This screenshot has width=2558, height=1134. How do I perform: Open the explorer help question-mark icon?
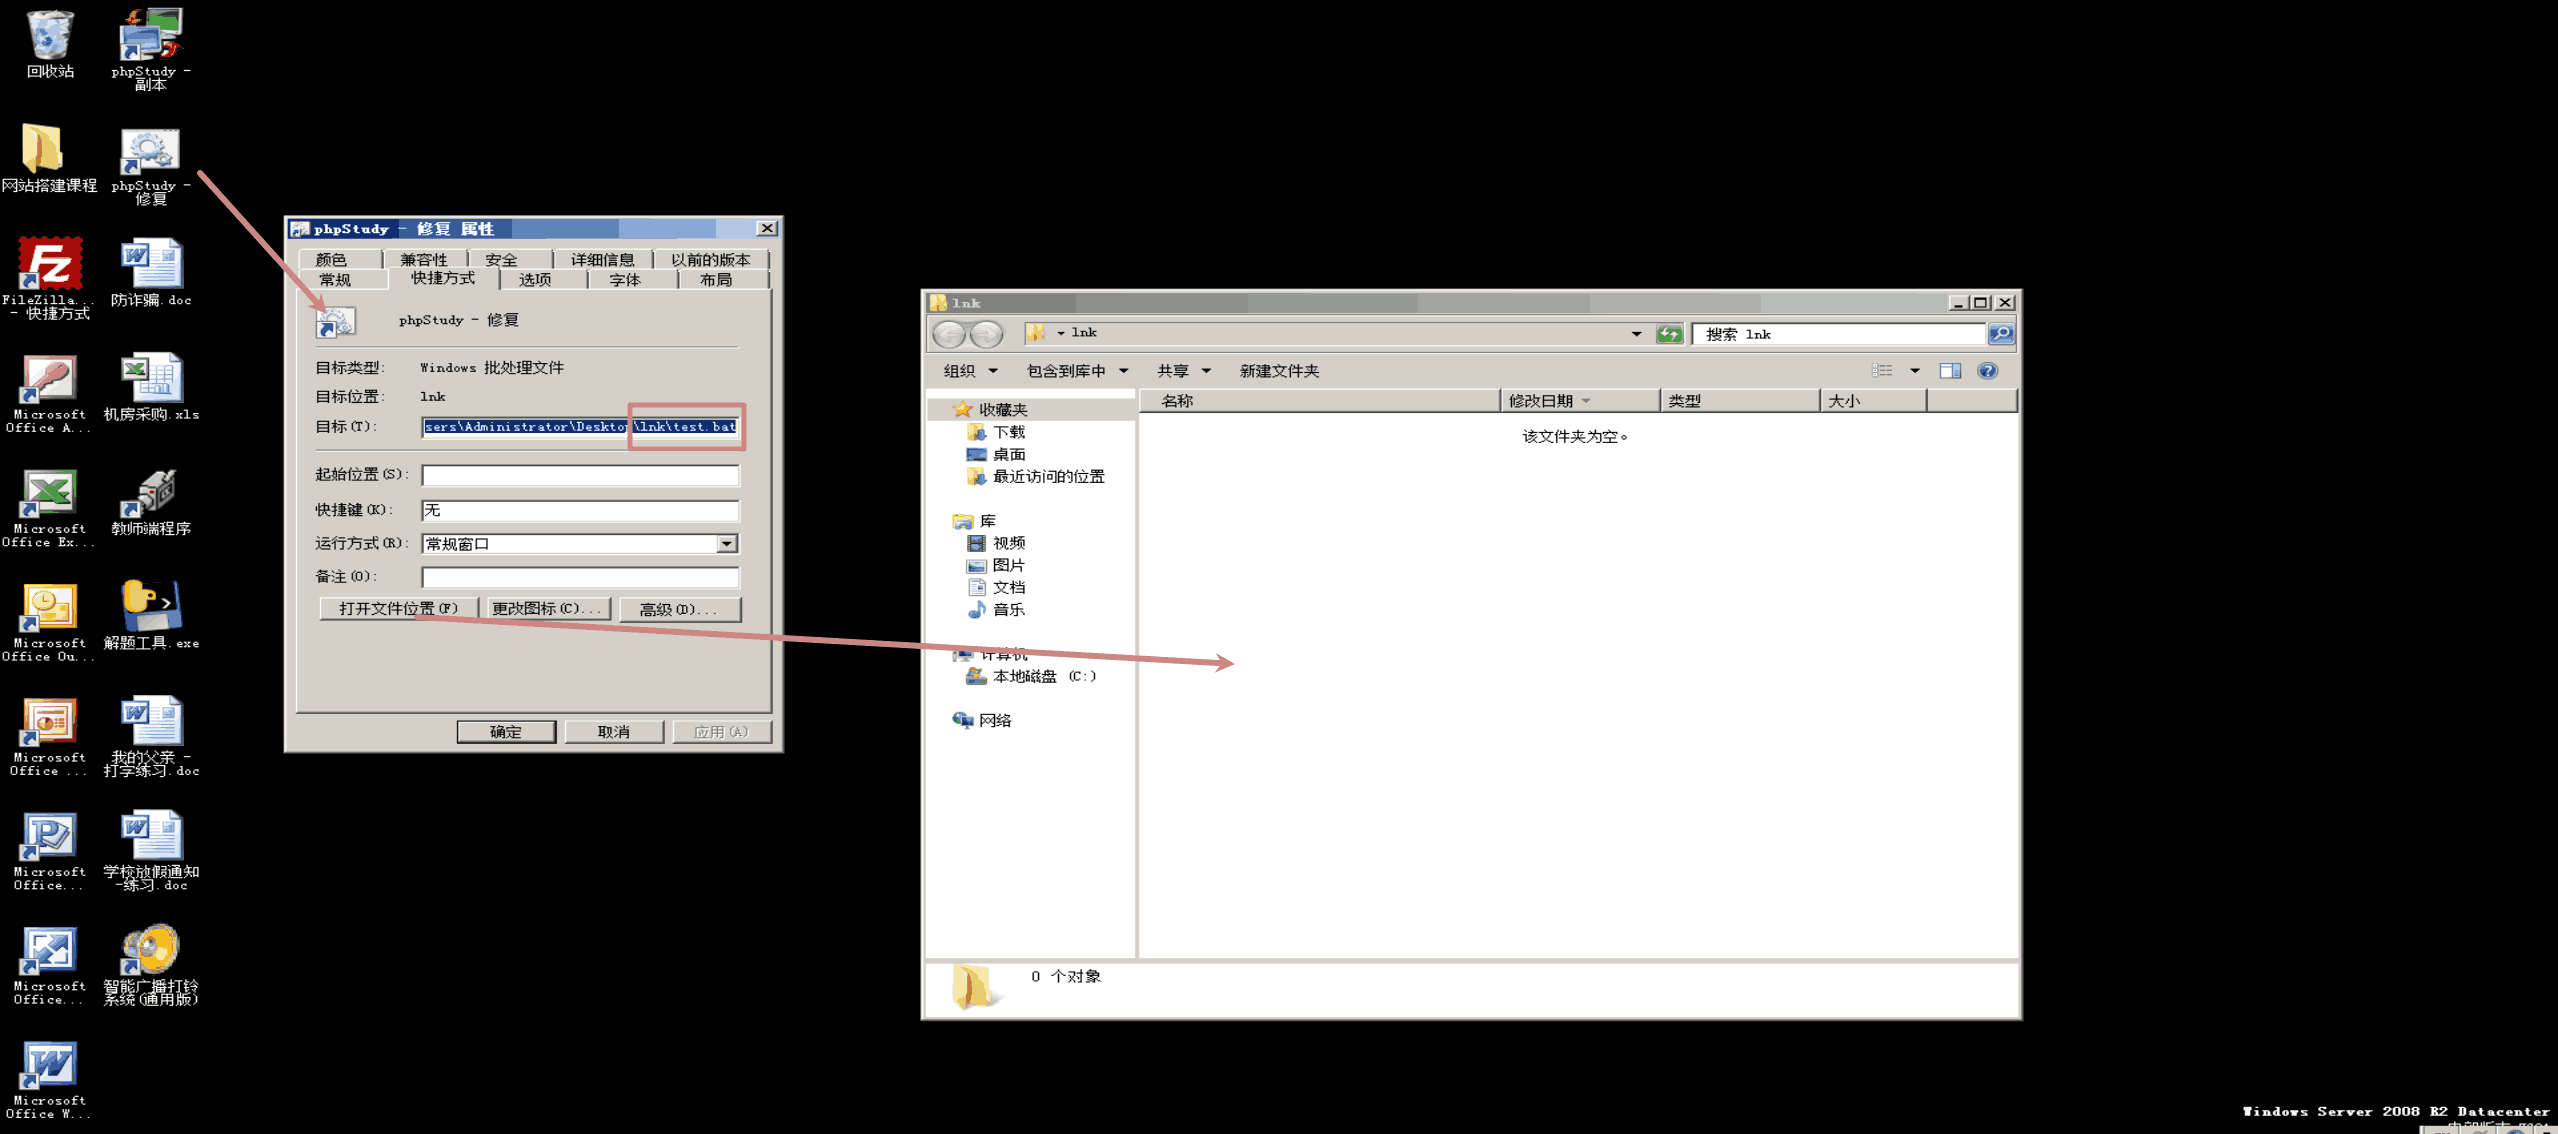pos(1987,371)
